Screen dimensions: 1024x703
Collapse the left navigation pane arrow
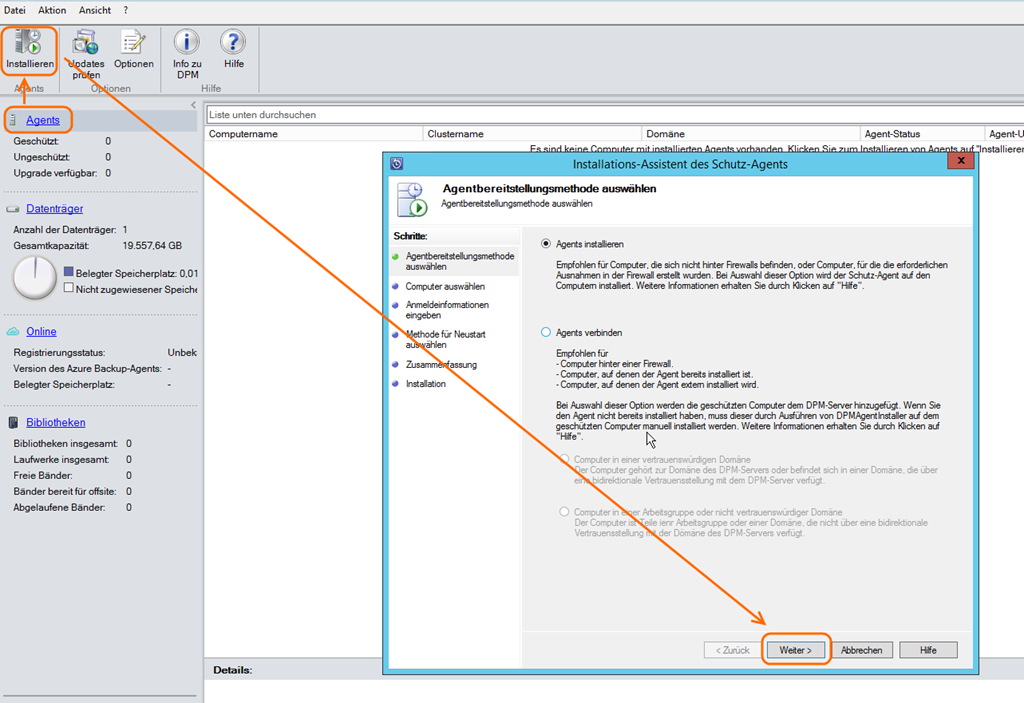193,105
